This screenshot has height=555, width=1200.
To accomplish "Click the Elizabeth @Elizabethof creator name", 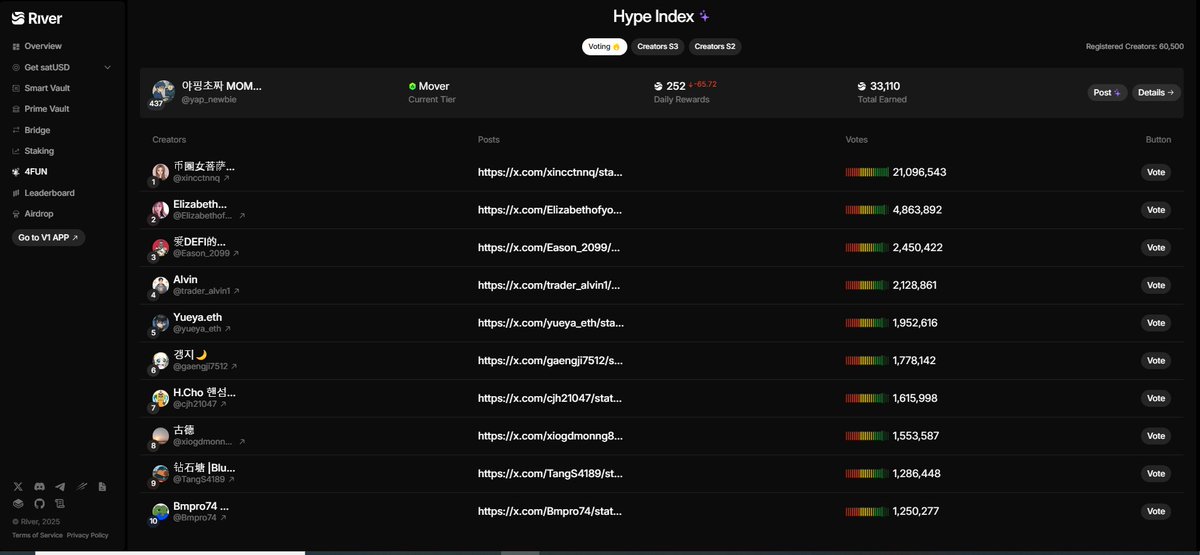I will (200, 204).
